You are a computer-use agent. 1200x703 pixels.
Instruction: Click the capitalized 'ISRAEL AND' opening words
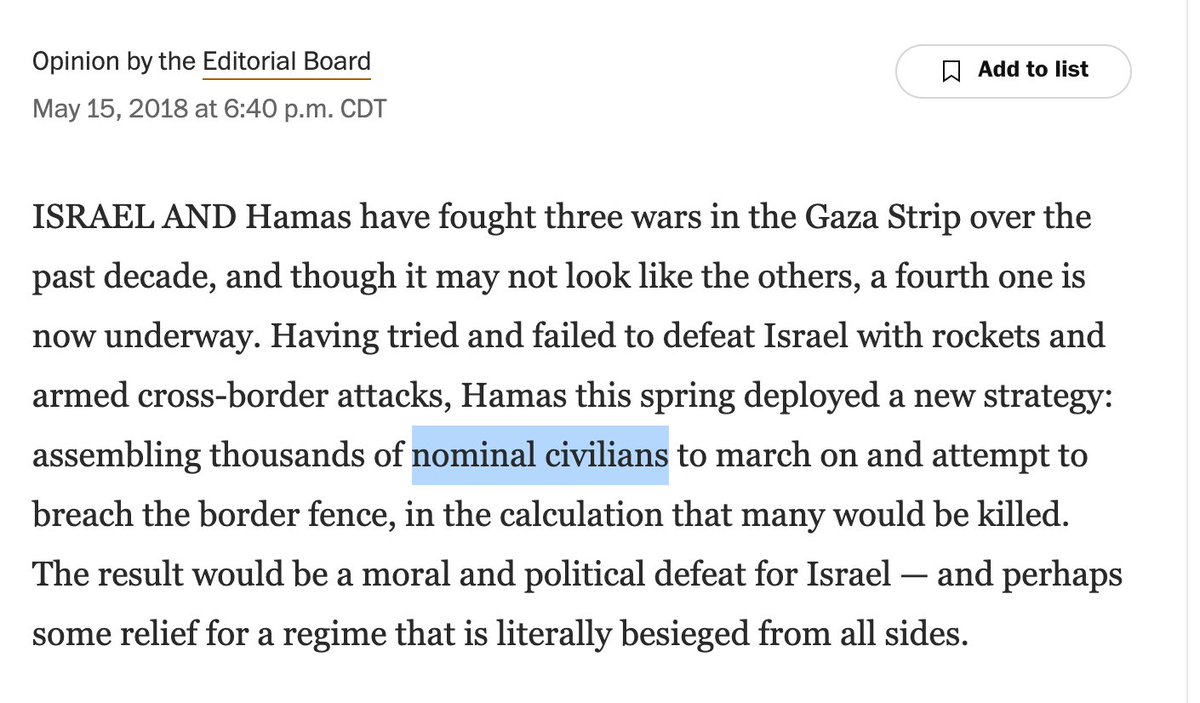(133, 216)
